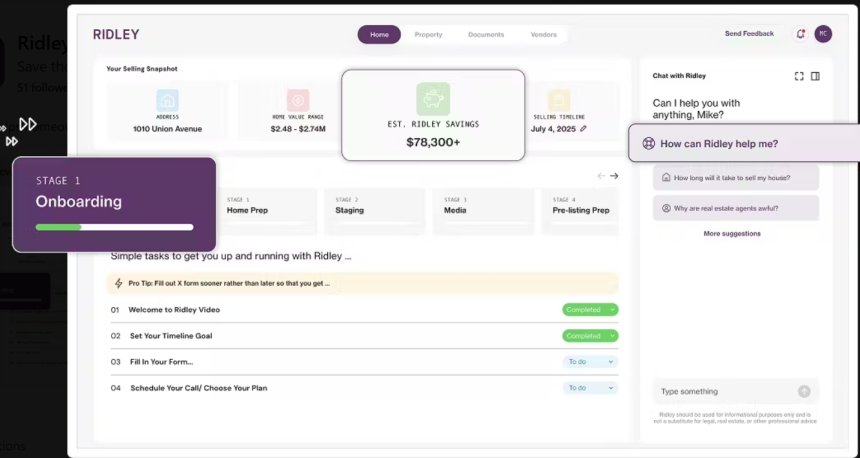This screenshot has height=458, width=860.
Task: Click Send Feedback link
Action: [x=749, y=33]
